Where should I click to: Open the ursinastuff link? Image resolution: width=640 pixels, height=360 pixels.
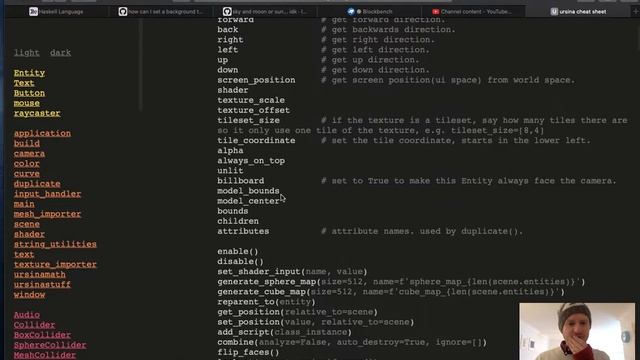[x=42, y=284]
